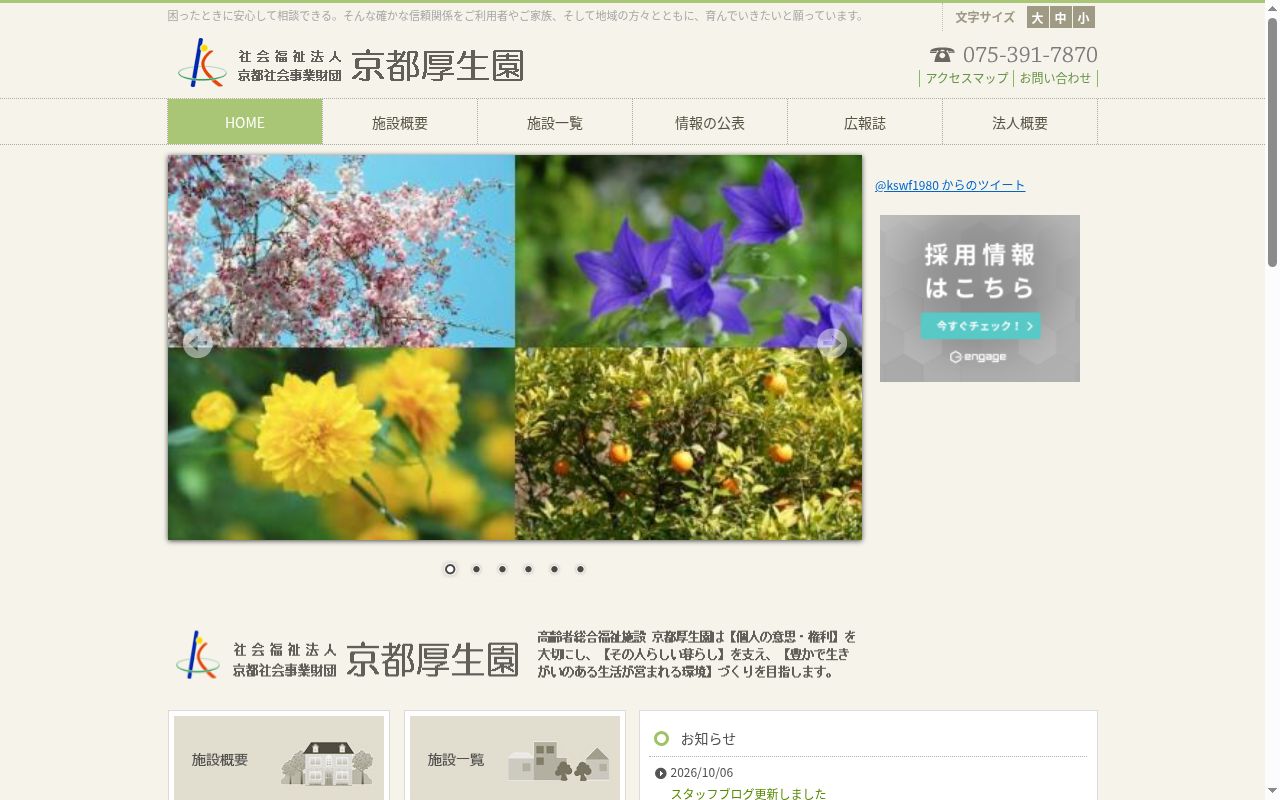Screen dimensions: 1280x800
Task: Jump to the fourth slideshow dot
Action: 528,569
